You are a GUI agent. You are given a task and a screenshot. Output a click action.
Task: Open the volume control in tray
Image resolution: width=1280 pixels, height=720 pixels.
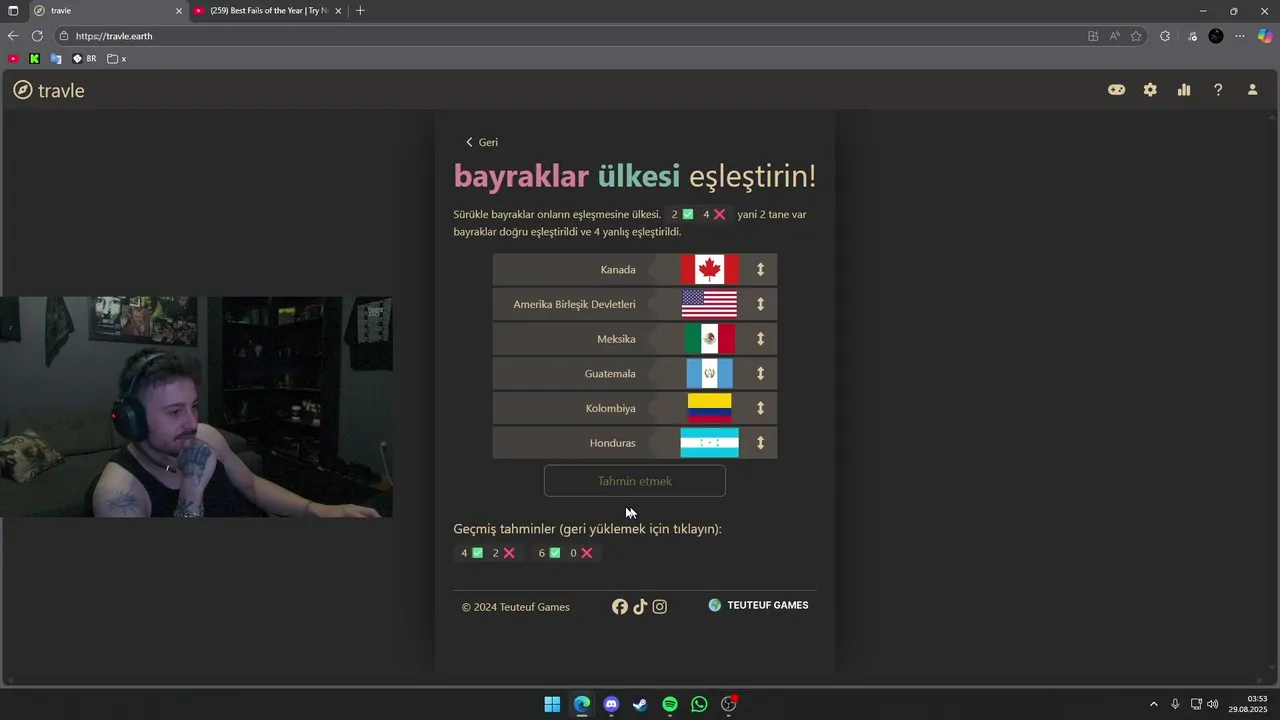(1213, 705)
